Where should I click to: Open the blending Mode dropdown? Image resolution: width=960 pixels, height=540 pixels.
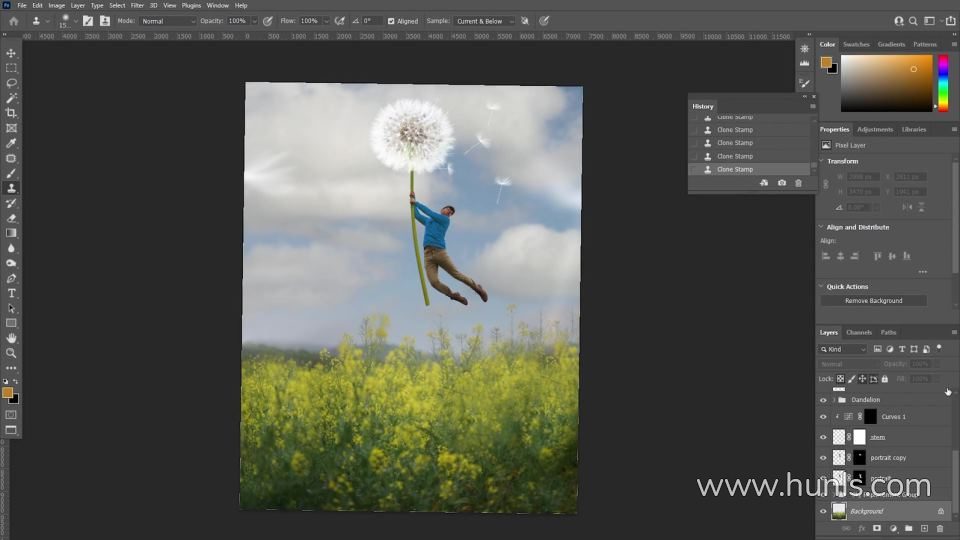(x=167, y=21)
